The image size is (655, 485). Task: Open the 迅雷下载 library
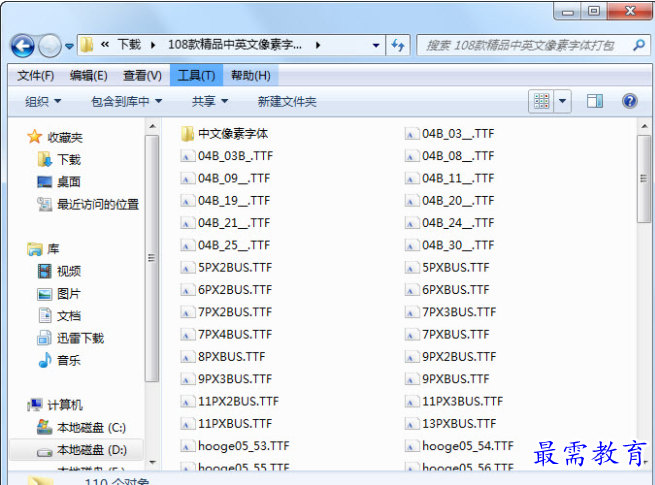80,338
